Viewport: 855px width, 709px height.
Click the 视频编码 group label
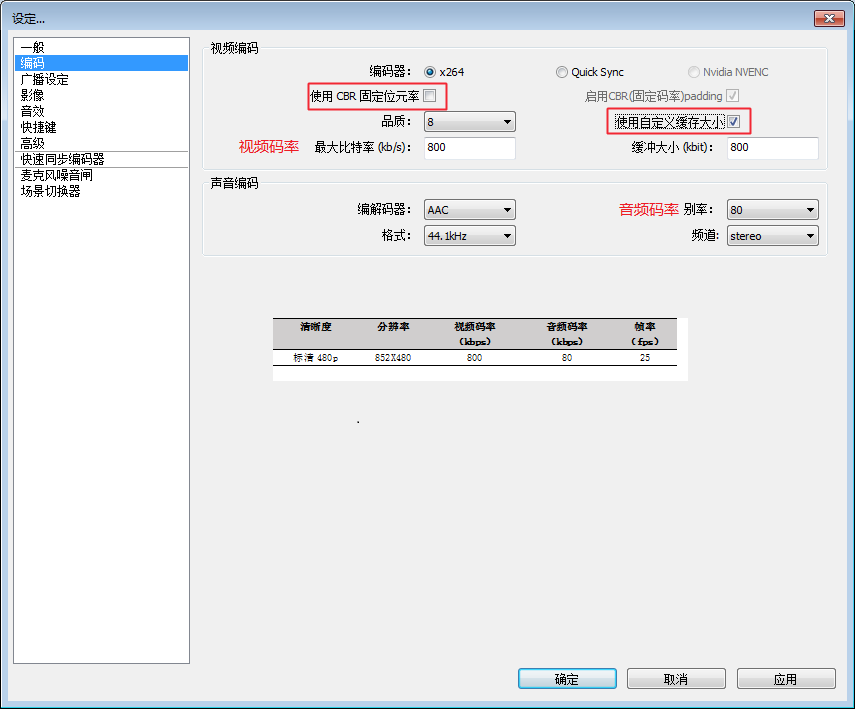click(x=234, y=49)
